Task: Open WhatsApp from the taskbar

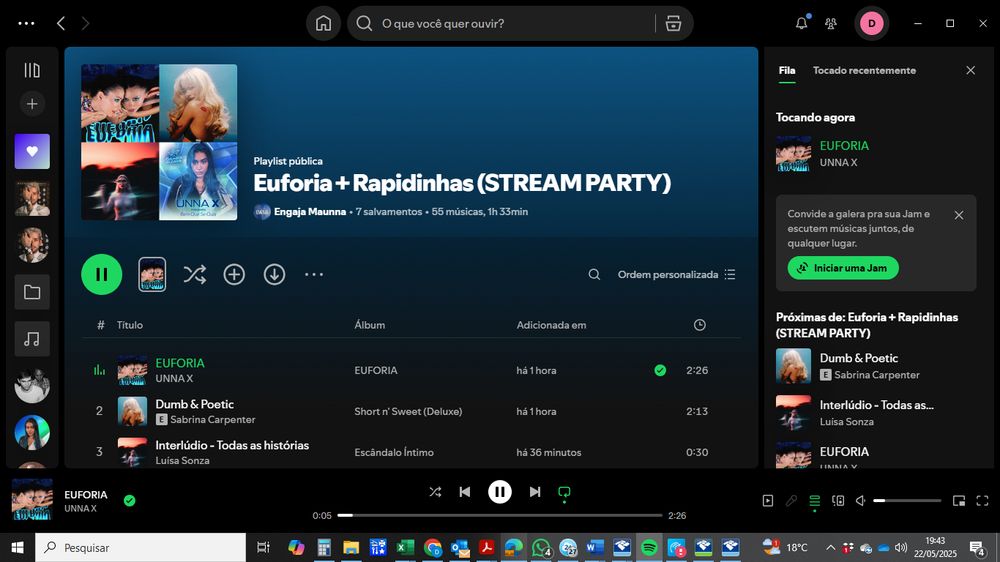Action: [541, 547]
